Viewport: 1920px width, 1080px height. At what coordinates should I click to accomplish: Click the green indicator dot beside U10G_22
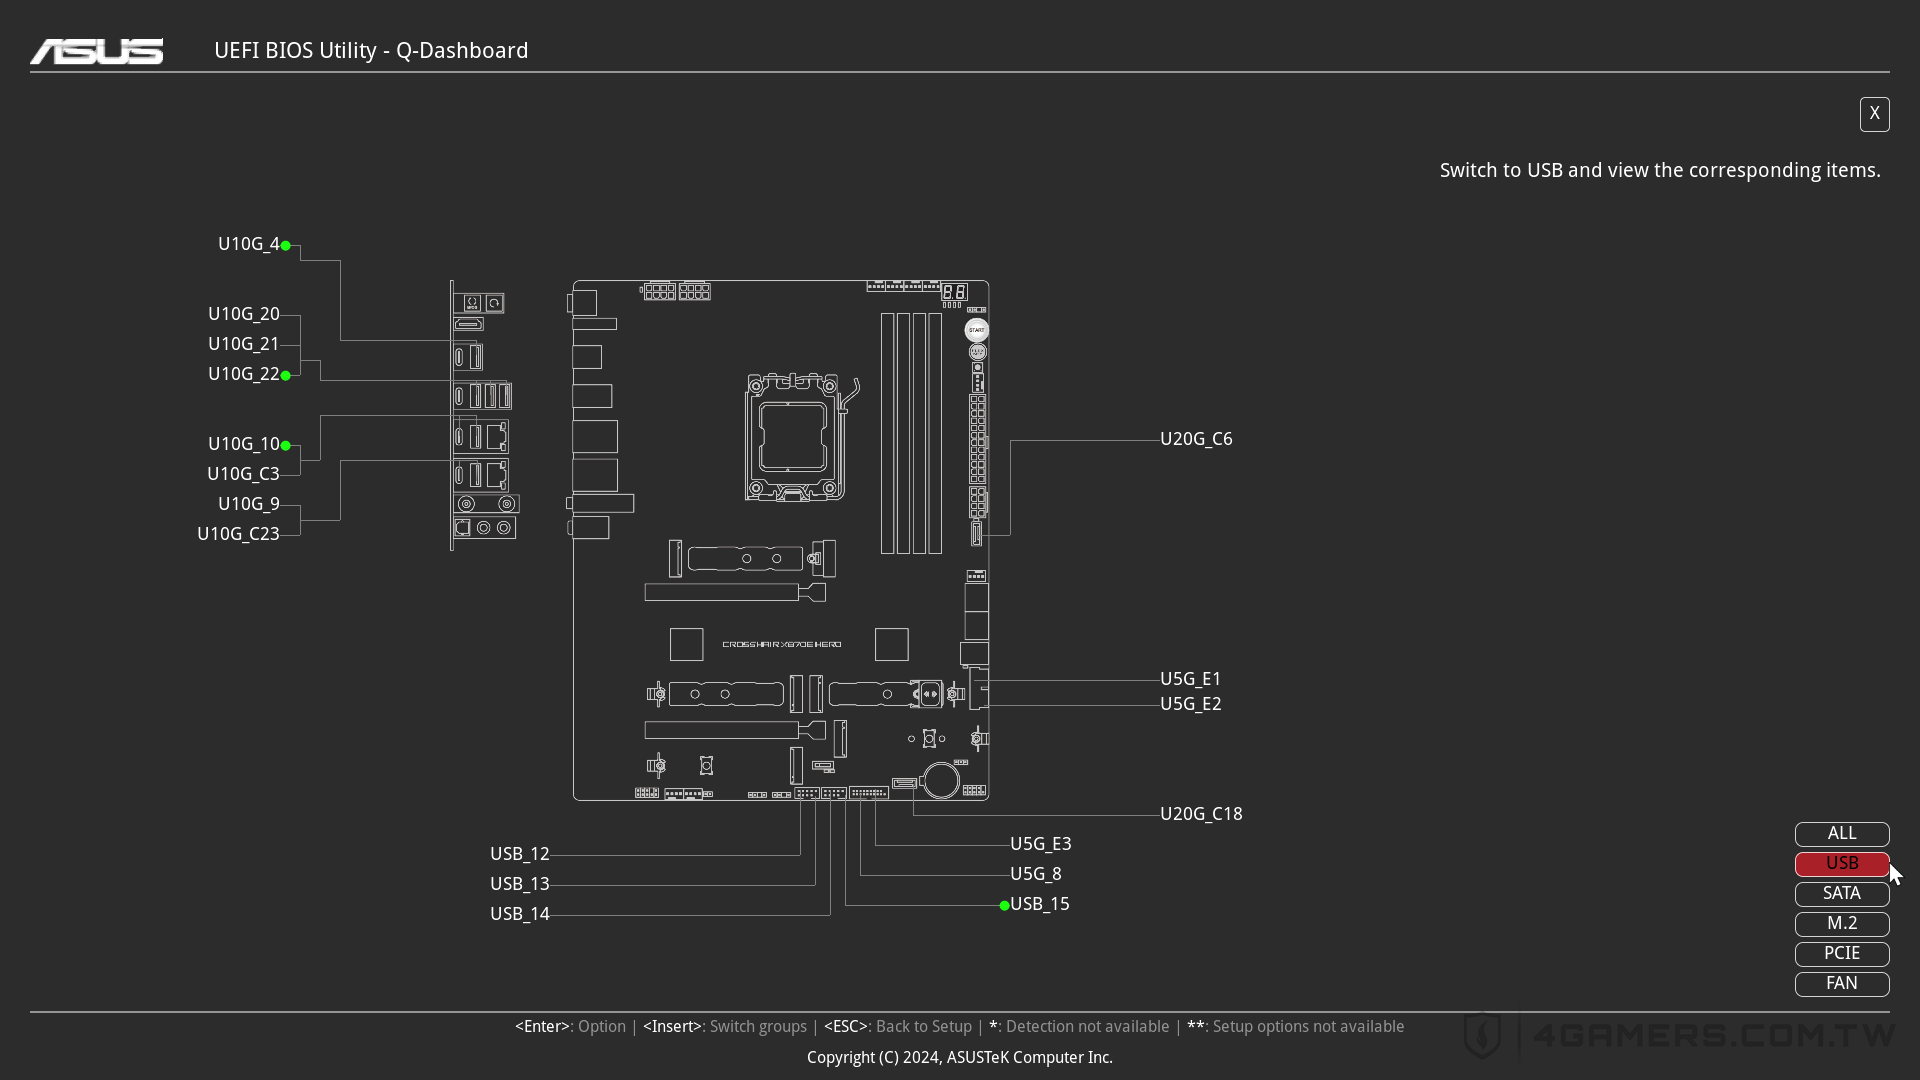click(x=286, y=375)
